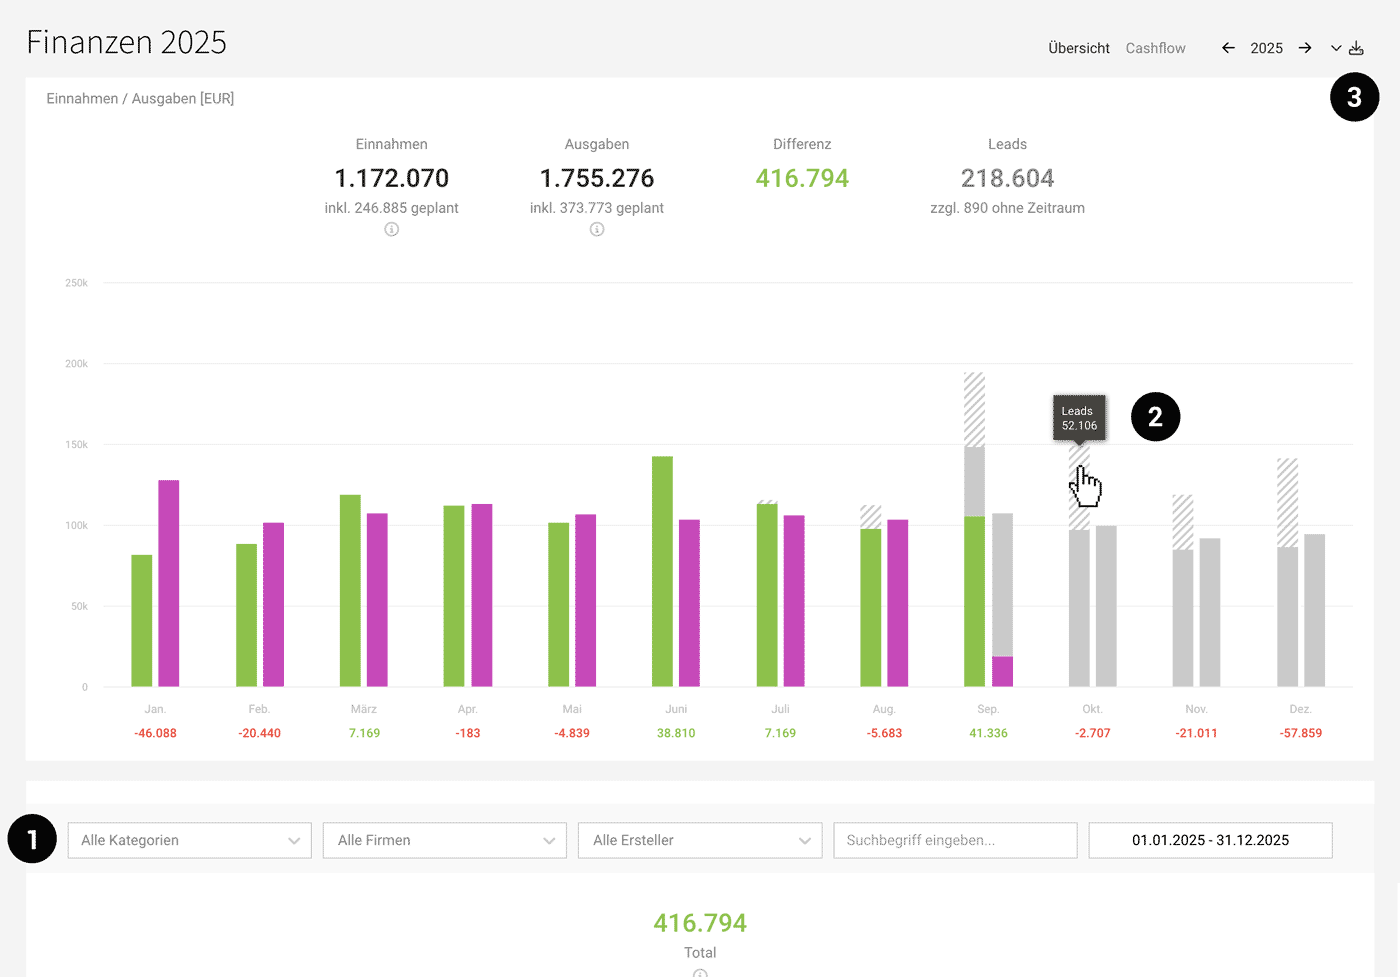The height and width of the screenshot is (977, 1400).
Task: Switch to the Cashflow tab
Action: [1155, 48]
